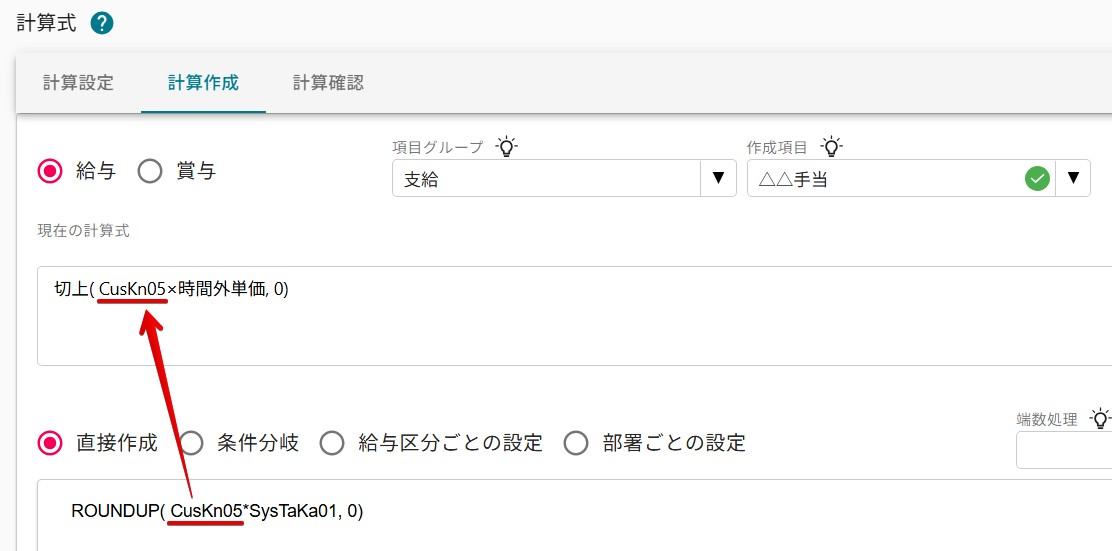1112x551 pixels.
Task: Expand the 作成項目 dropdown arrow
Action: coord(1073,178)
